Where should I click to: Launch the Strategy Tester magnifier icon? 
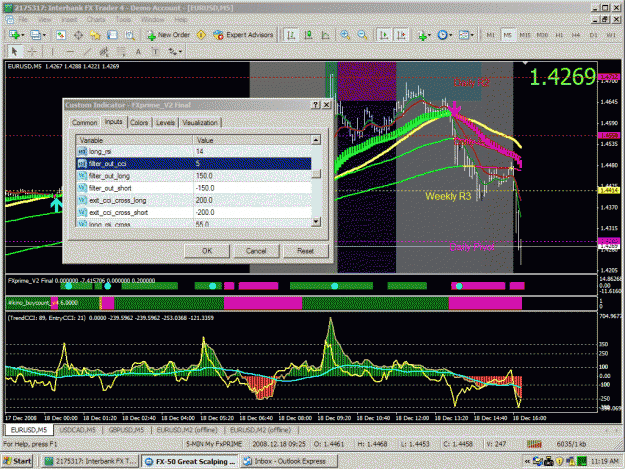pyautogui.click(x=130, y=35)
